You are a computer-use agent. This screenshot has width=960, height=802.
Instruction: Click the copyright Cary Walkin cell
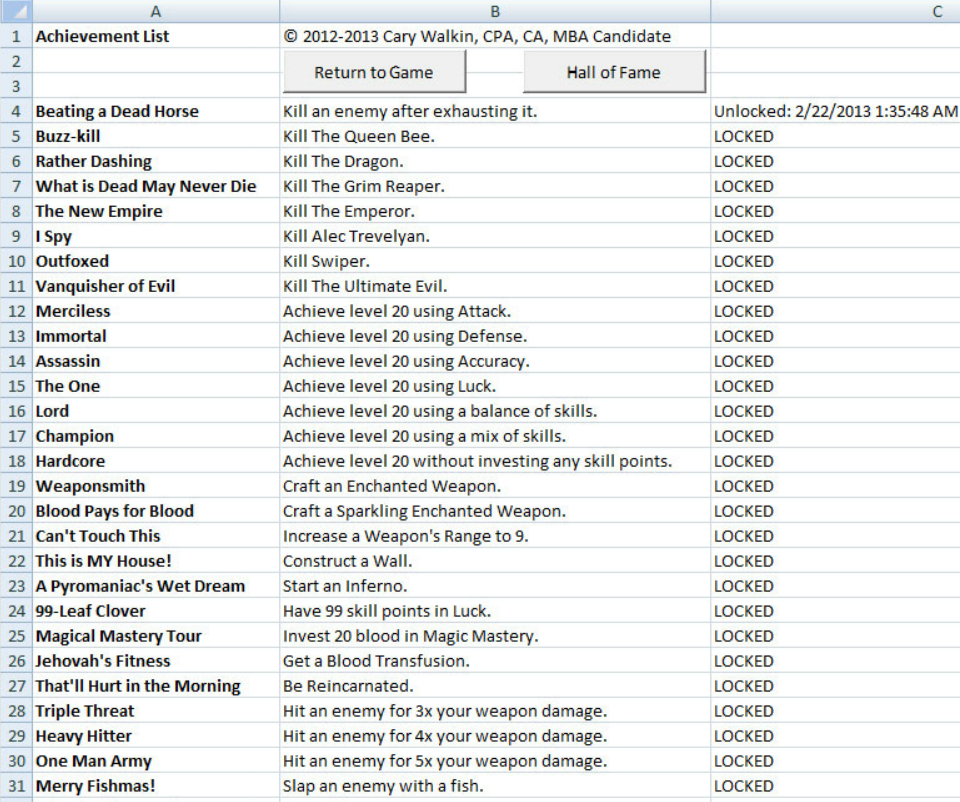click(x=495, y=36)
